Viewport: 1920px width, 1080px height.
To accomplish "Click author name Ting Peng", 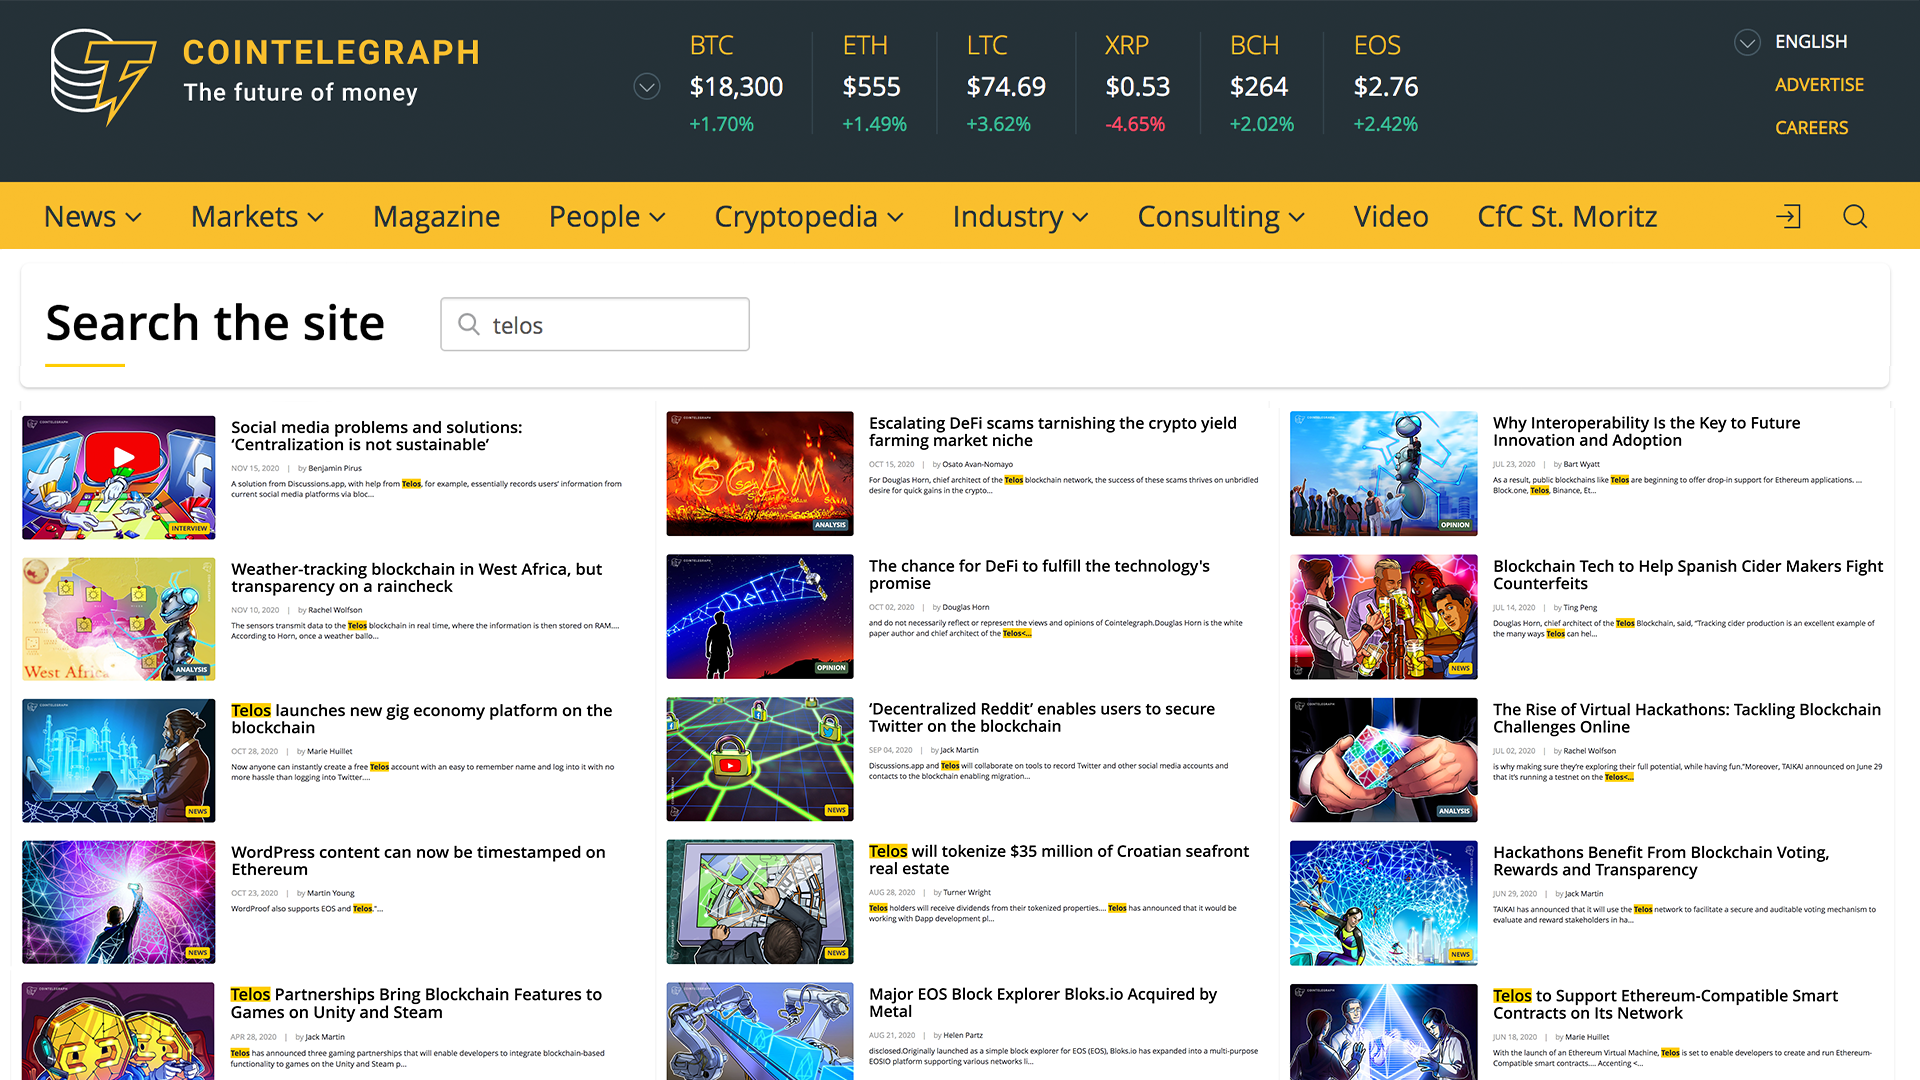I will [1581, 607].
